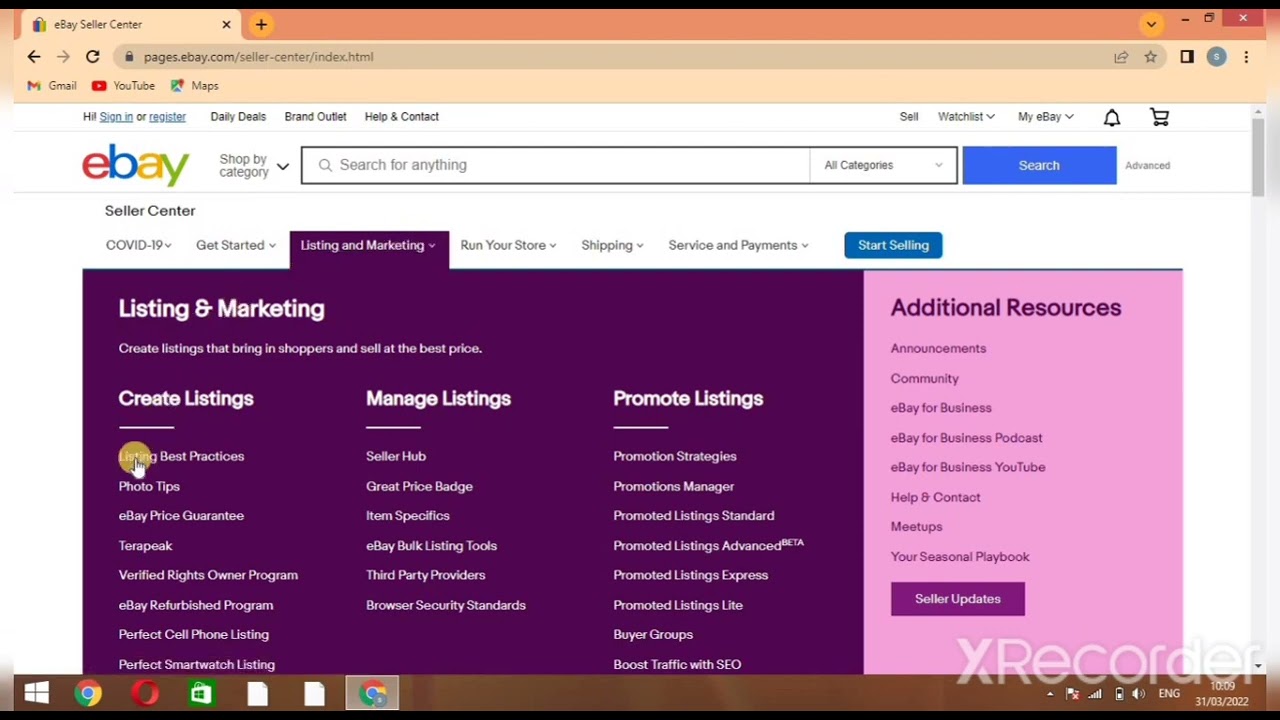Click the blue Search button

tap(1039, 165)
